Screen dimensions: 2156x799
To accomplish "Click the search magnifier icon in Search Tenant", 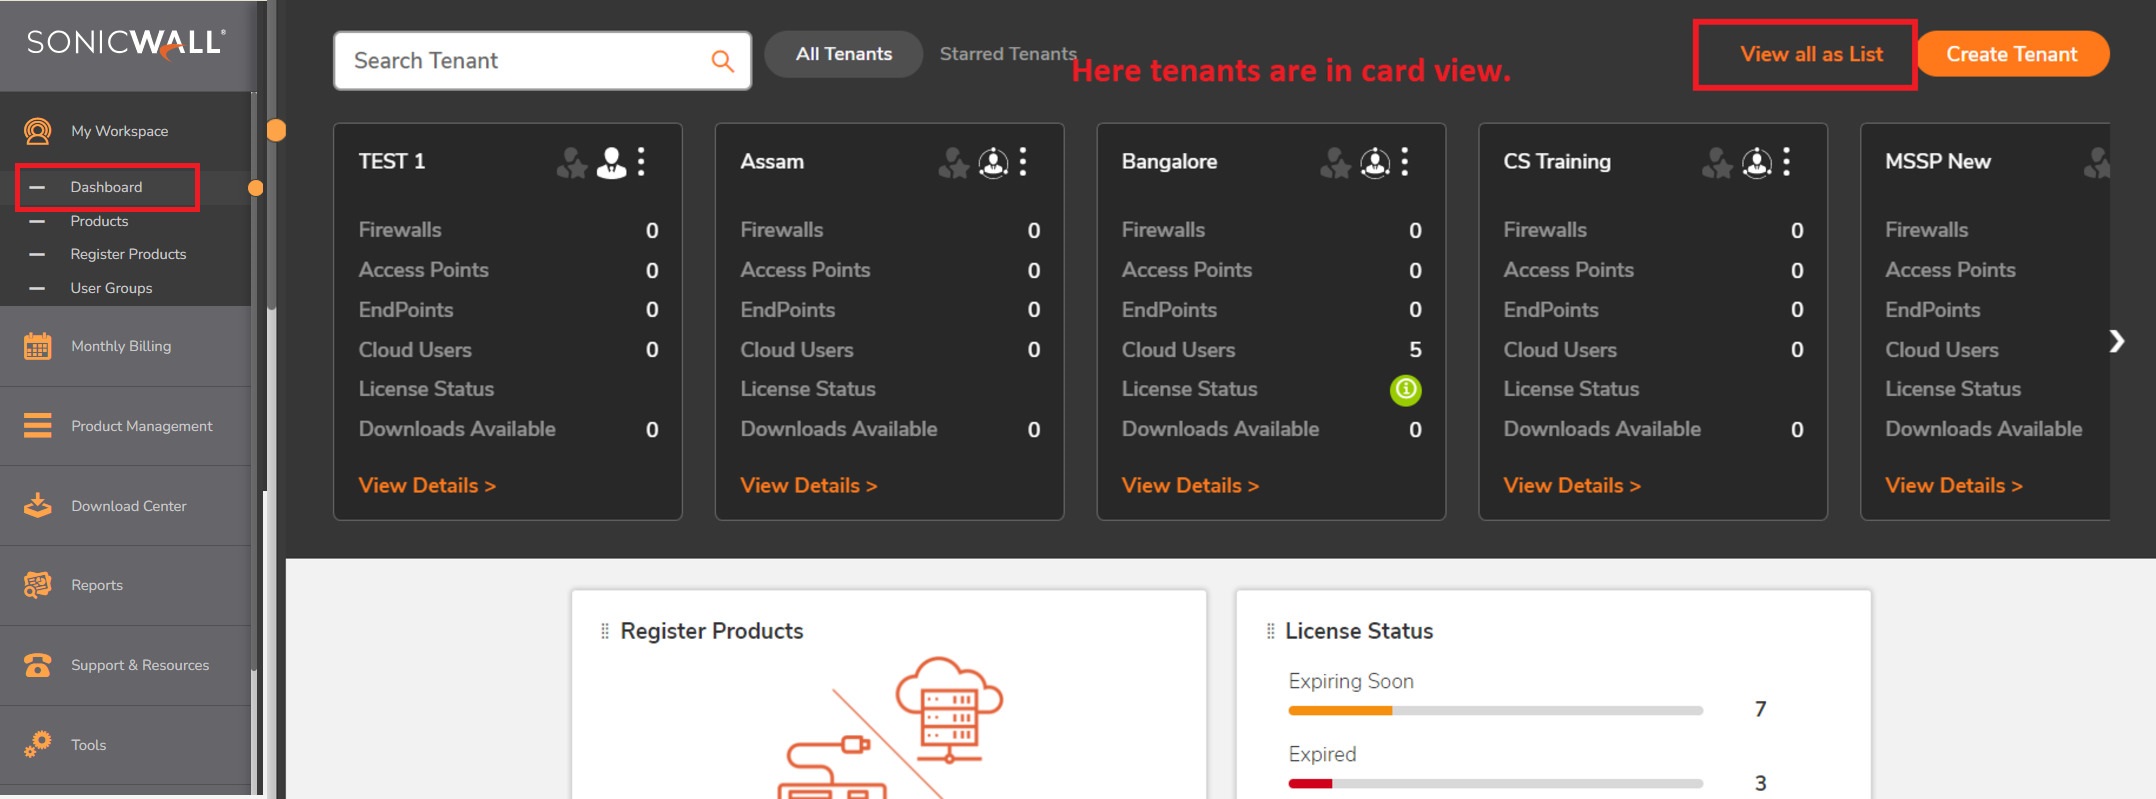I will (x=722, y=61).
